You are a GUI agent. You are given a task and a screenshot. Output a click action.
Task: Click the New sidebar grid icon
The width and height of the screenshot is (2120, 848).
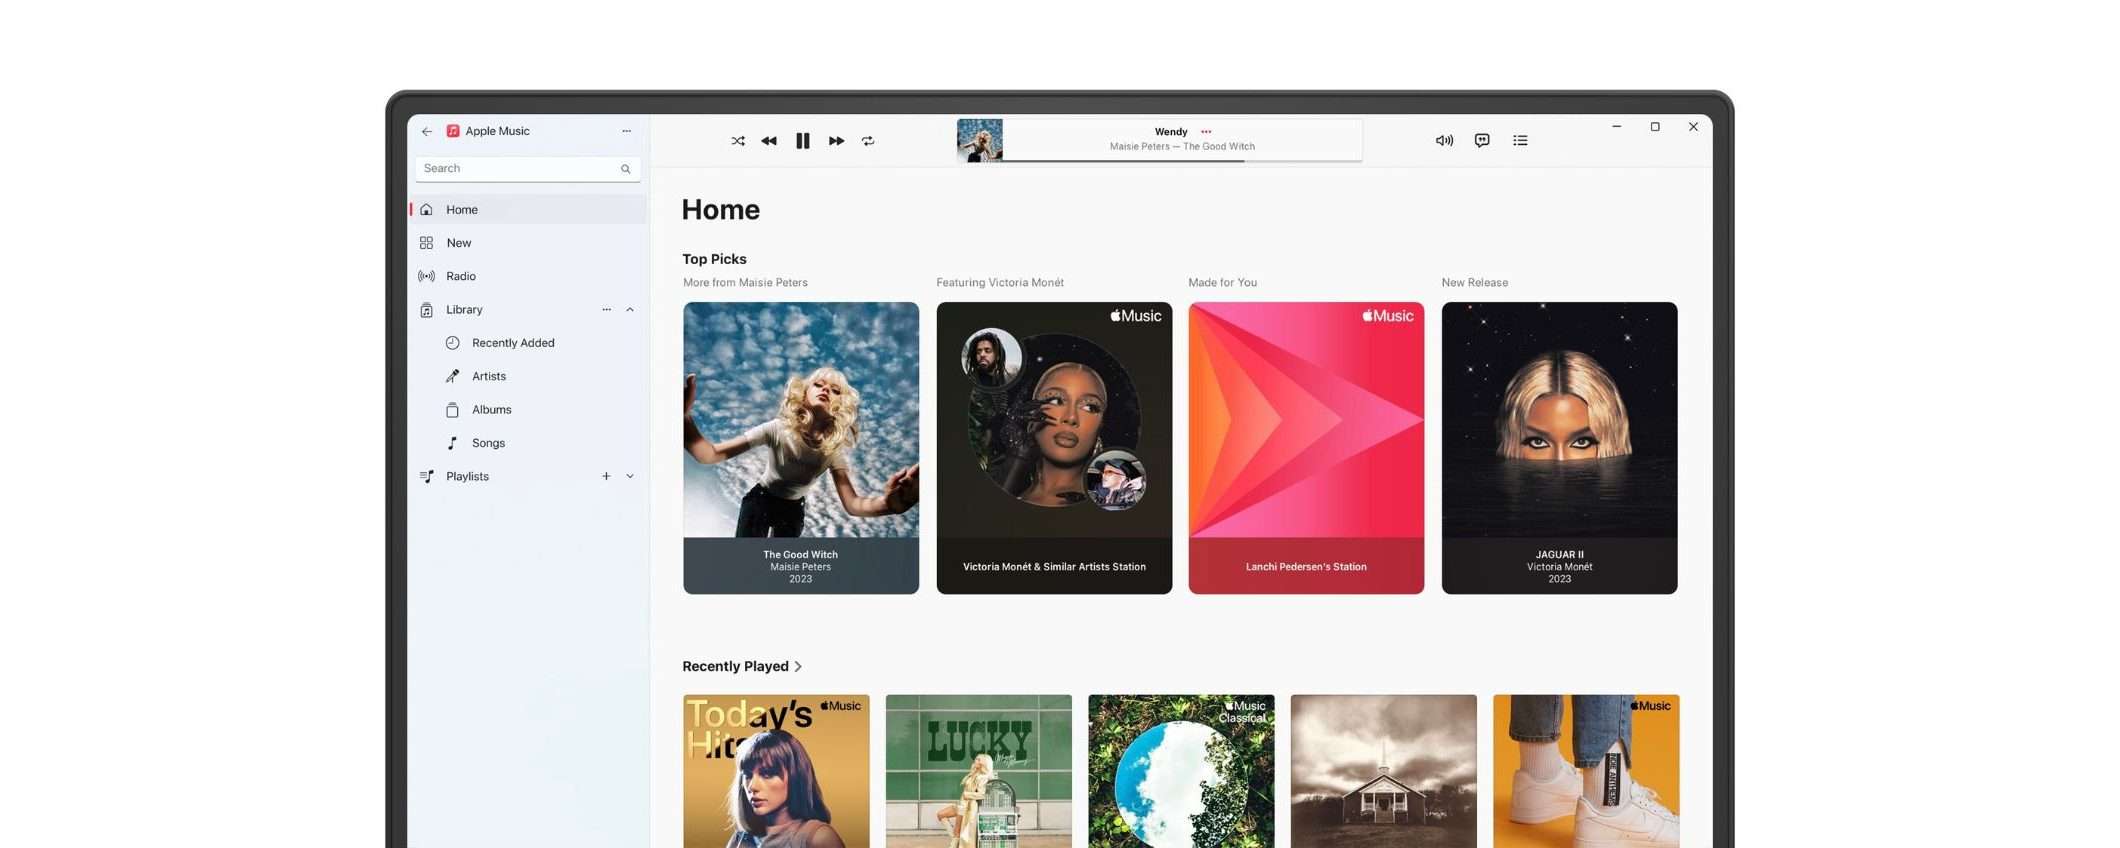pos(427,243)
